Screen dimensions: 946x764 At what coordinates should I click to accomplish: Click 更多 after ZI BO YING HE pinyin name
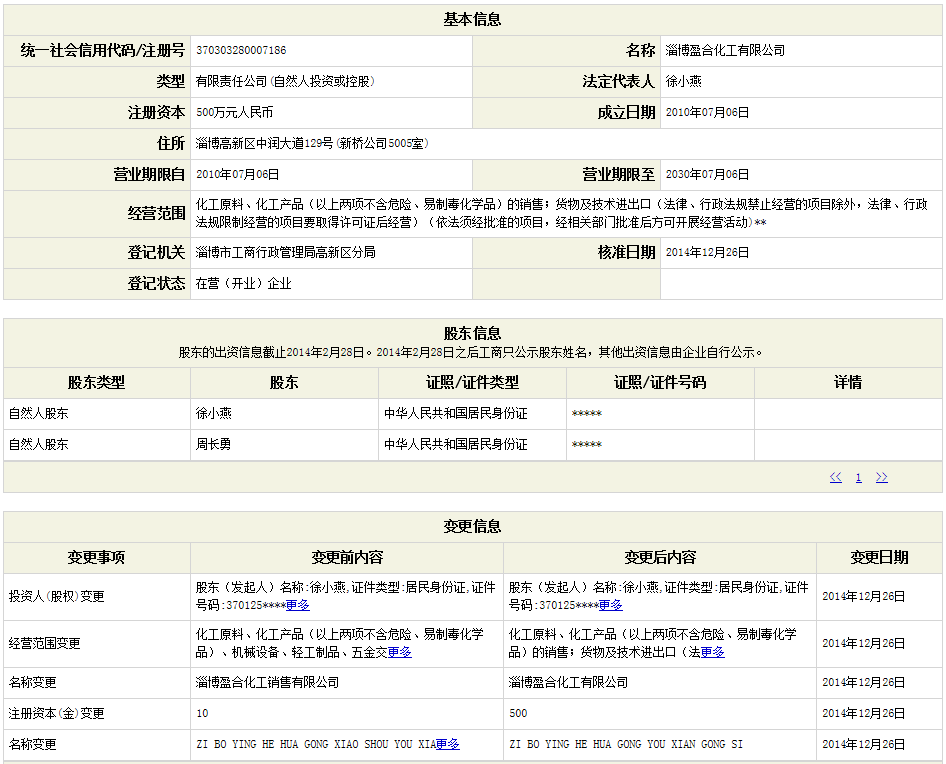point(447,744)
